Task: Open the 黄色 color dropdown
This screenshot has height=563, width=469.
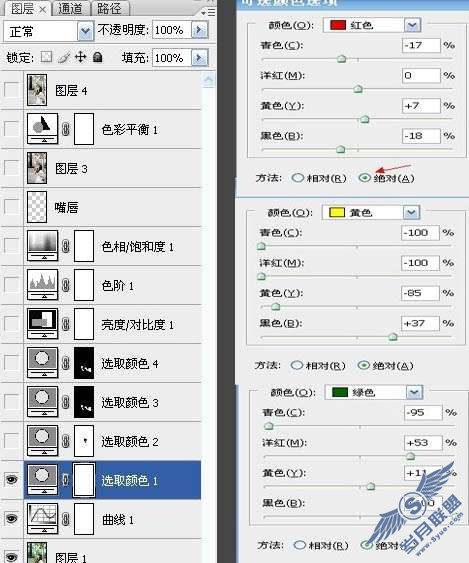Action: click(411, 213)
